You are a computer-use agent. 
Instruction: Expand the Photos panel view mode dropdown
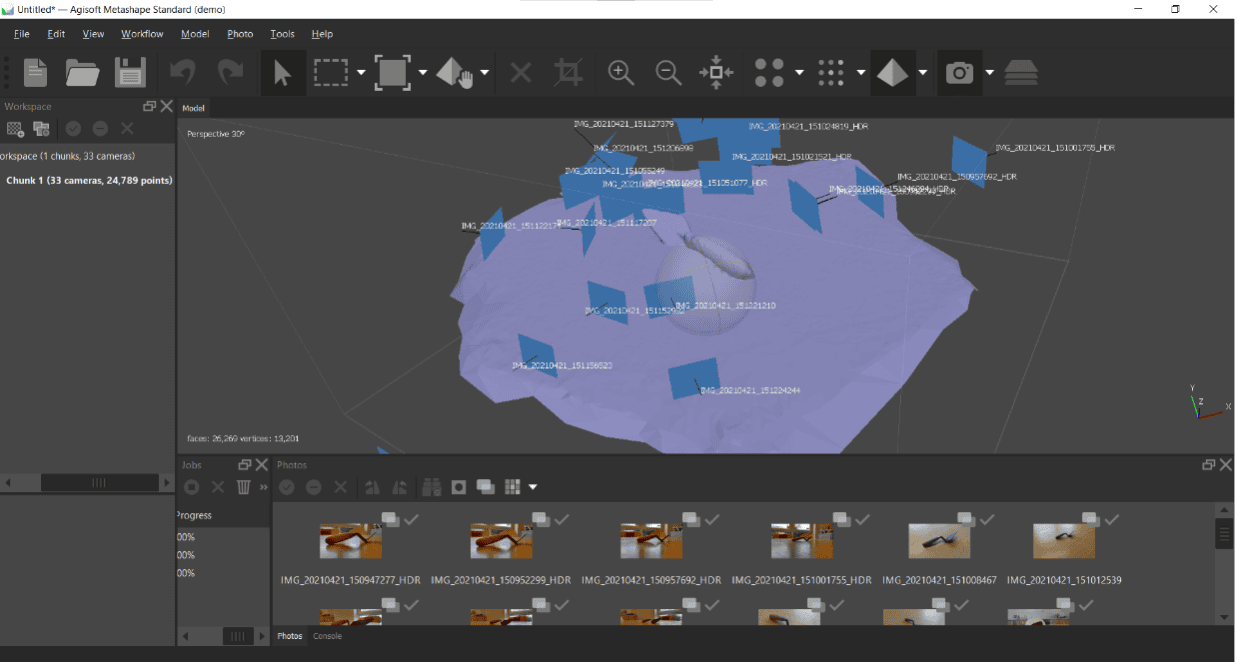click(x=533, y=487)
